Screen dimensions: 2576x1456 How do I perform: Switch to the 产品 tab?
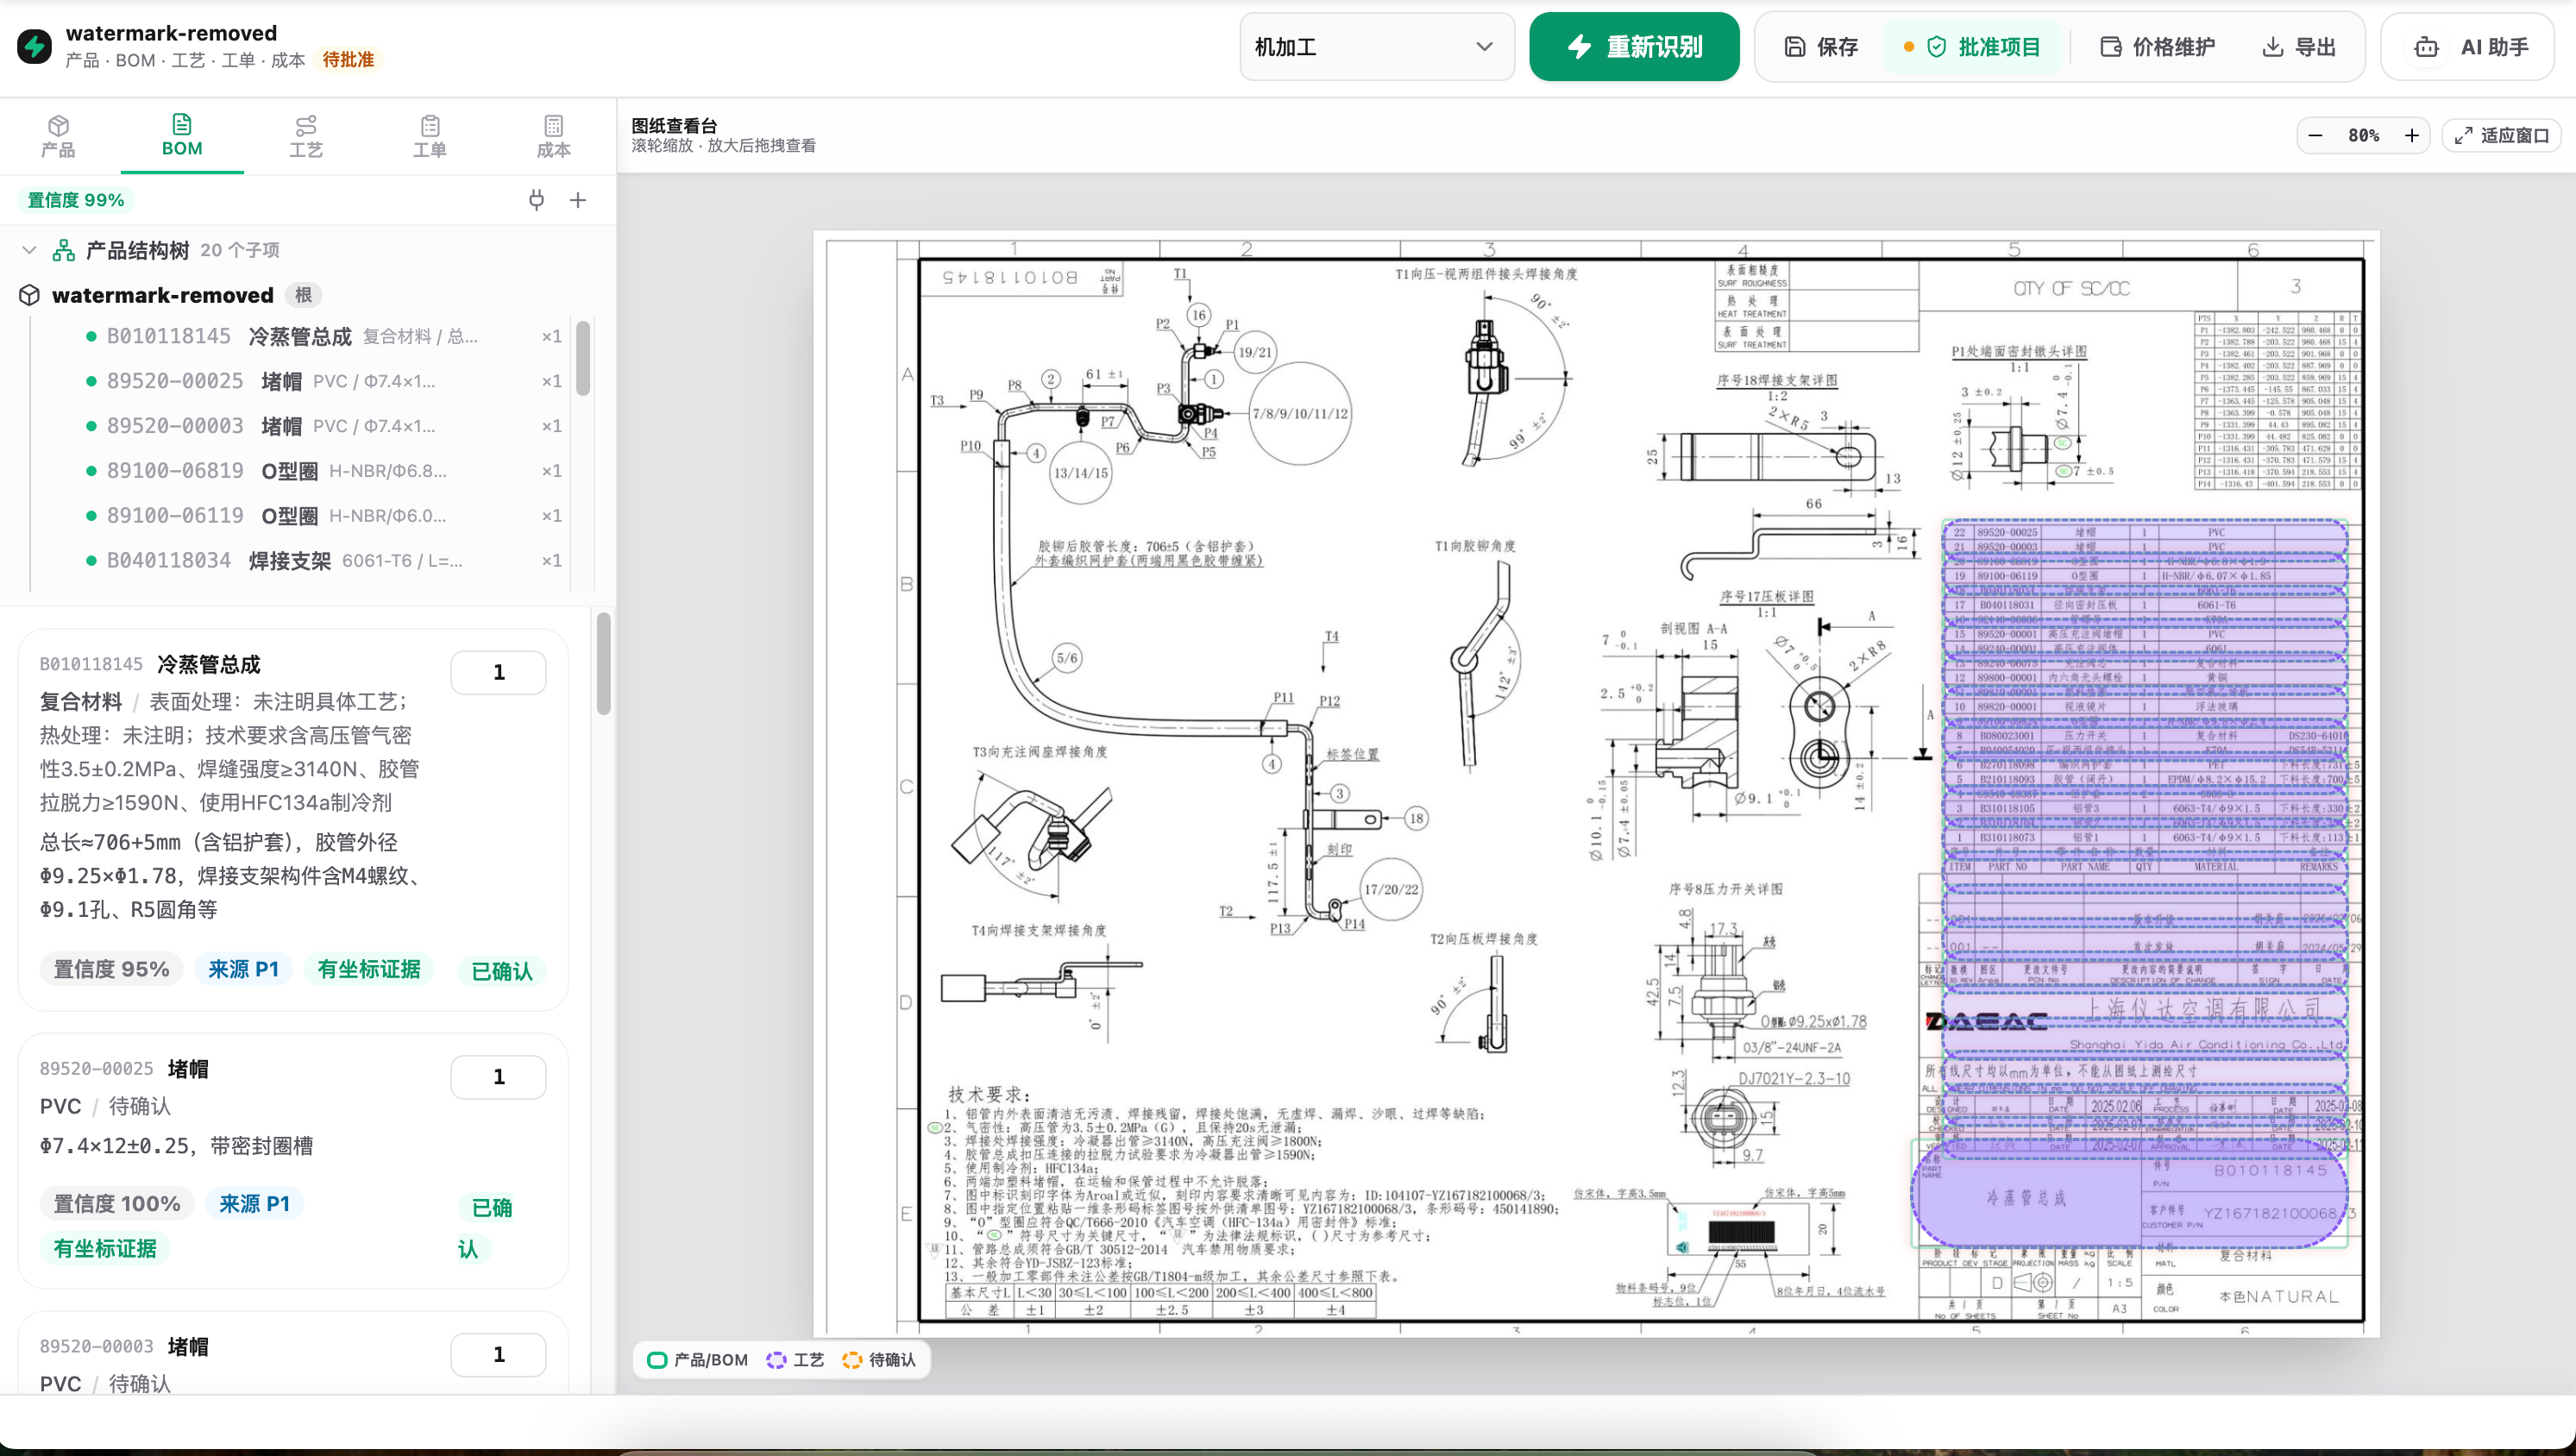(58, 136)
